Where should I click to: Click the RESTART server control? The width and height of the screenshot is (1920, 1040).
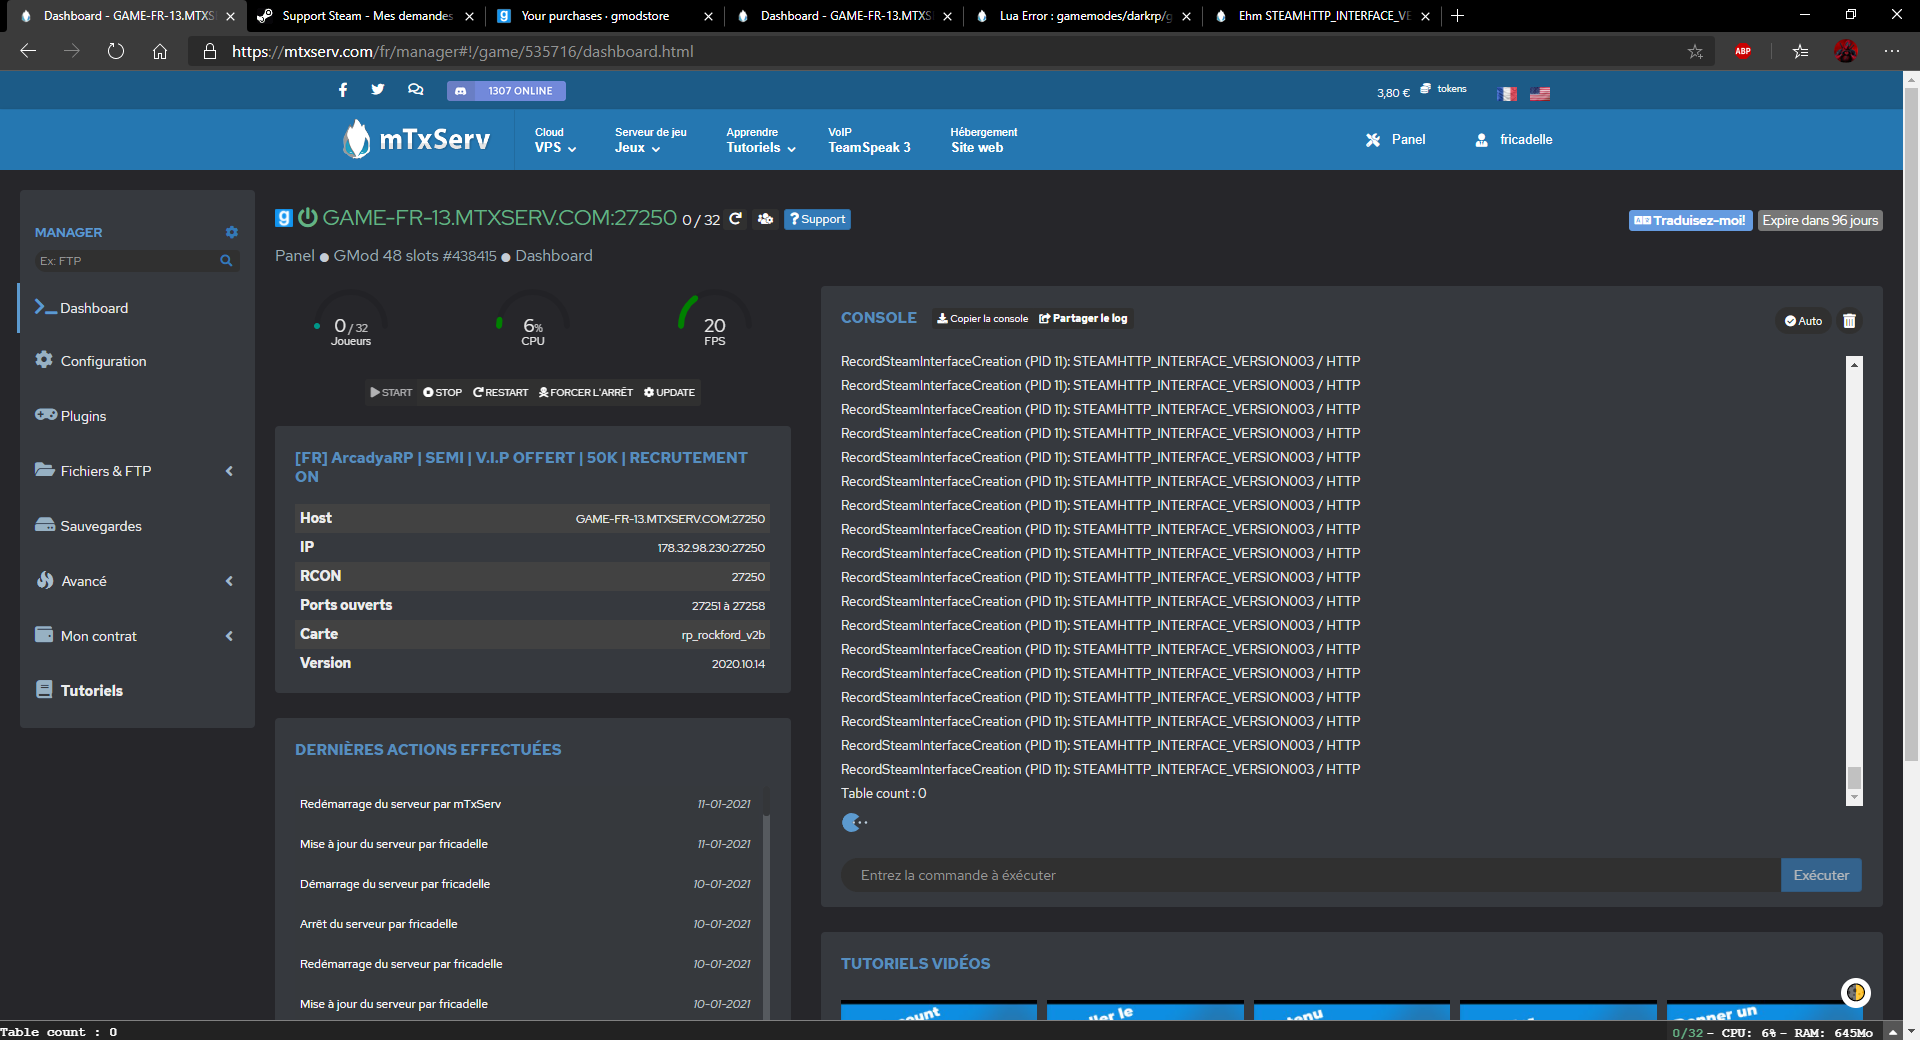(x=501, y=392)
